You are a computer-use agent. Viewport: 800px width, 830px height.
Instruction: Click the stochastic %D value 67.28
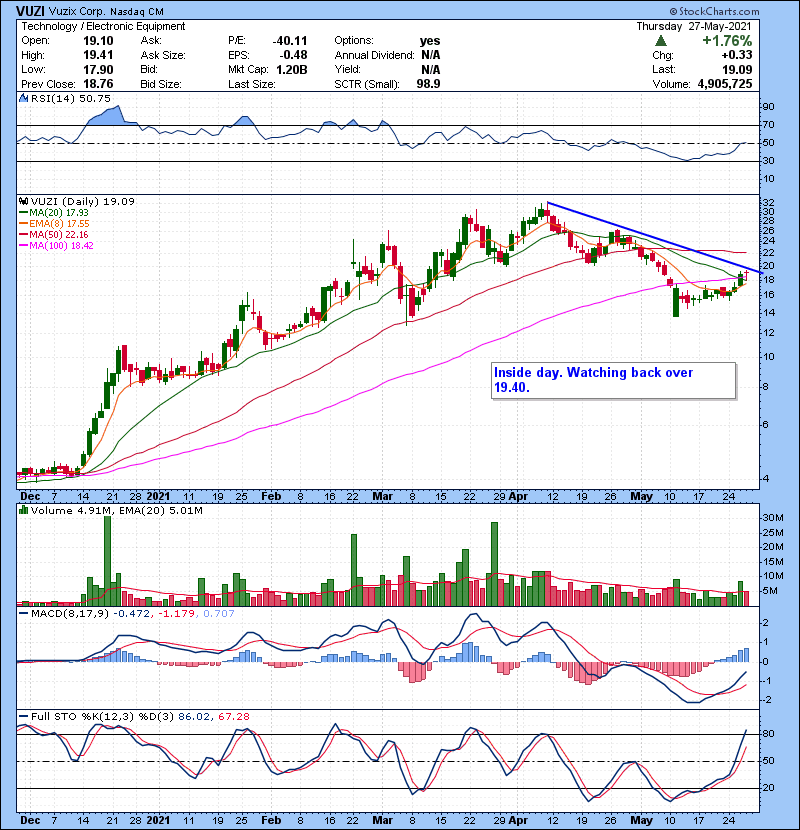click(x=233, y=716)
